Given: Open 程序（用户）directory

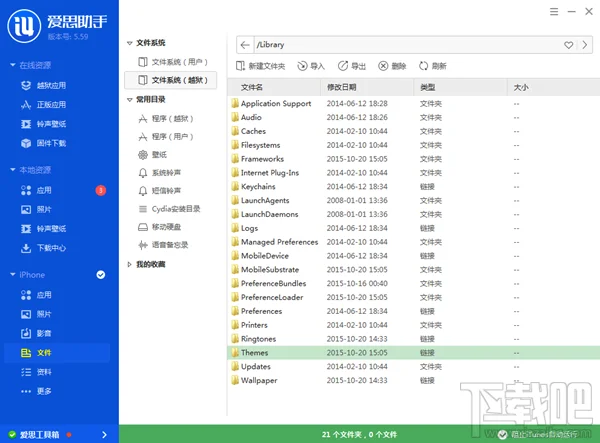Looking at the screenshot, I should click(x=166, y=137).
